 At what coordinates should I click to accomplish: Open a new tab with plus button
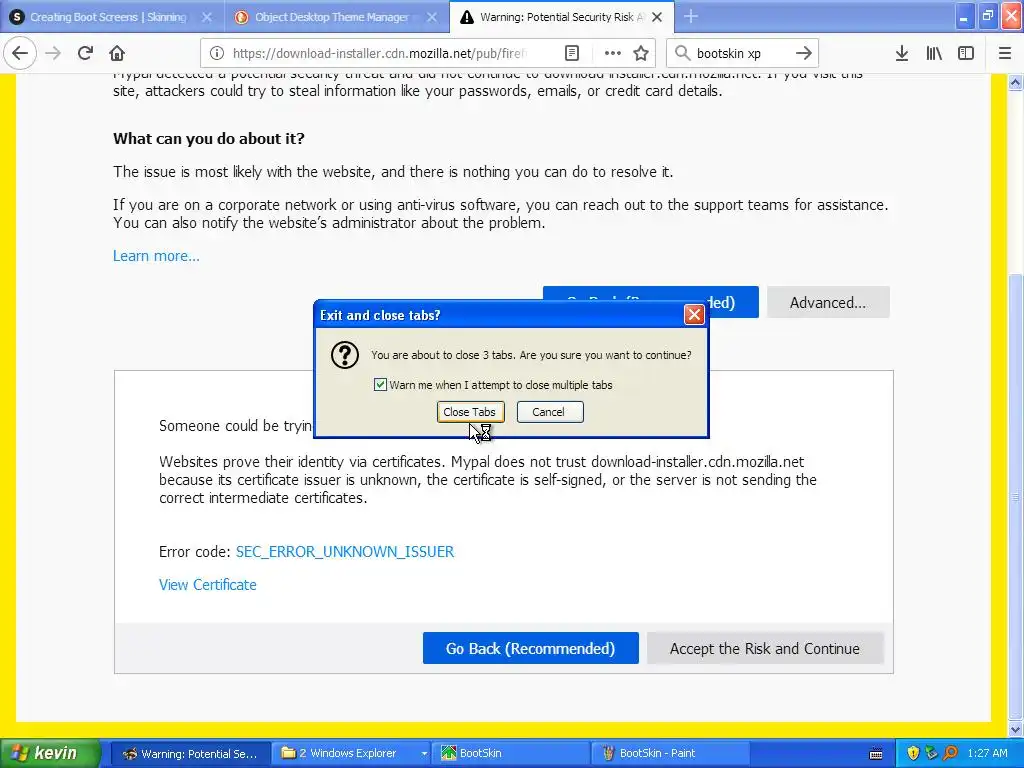point(690,17)
